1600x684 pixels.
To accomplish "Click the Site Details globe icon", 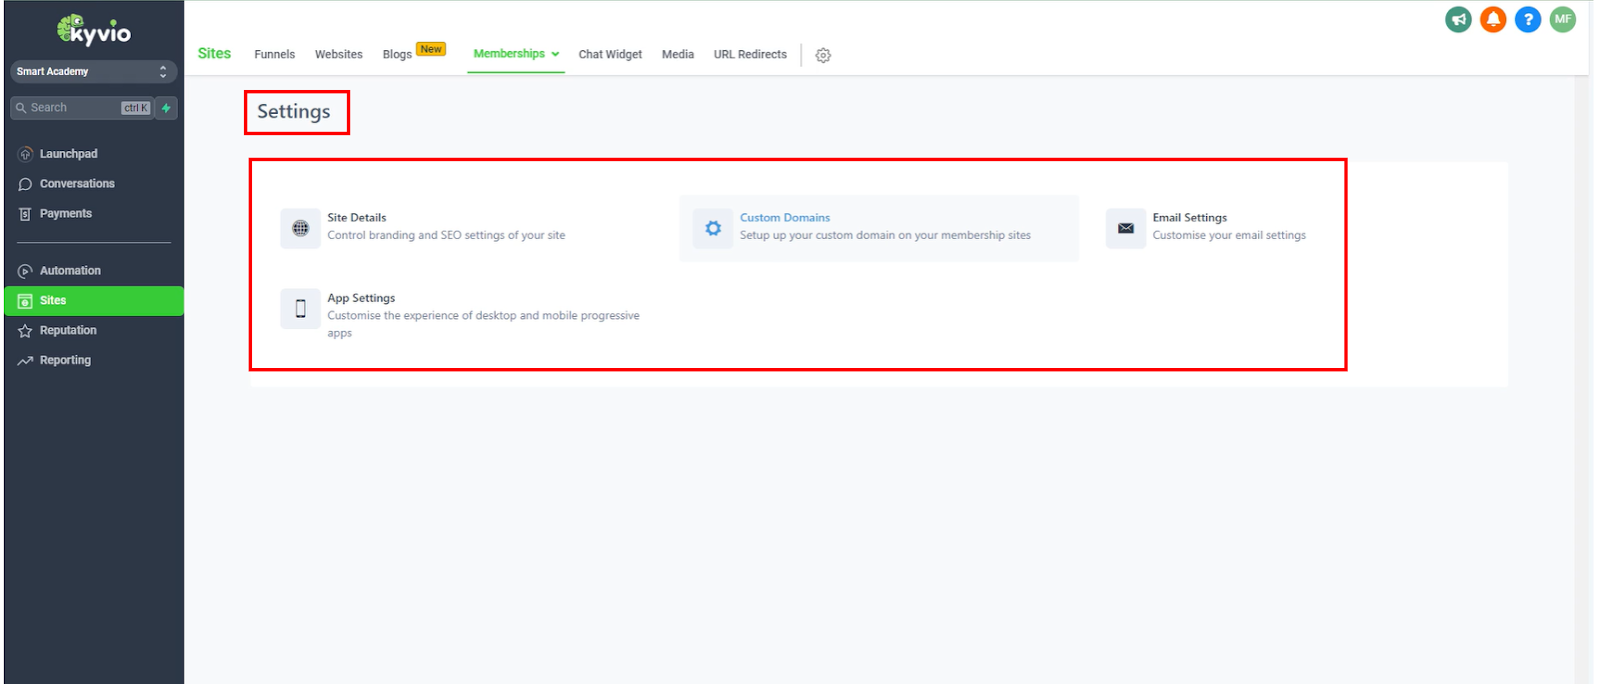I will point(300,228).
